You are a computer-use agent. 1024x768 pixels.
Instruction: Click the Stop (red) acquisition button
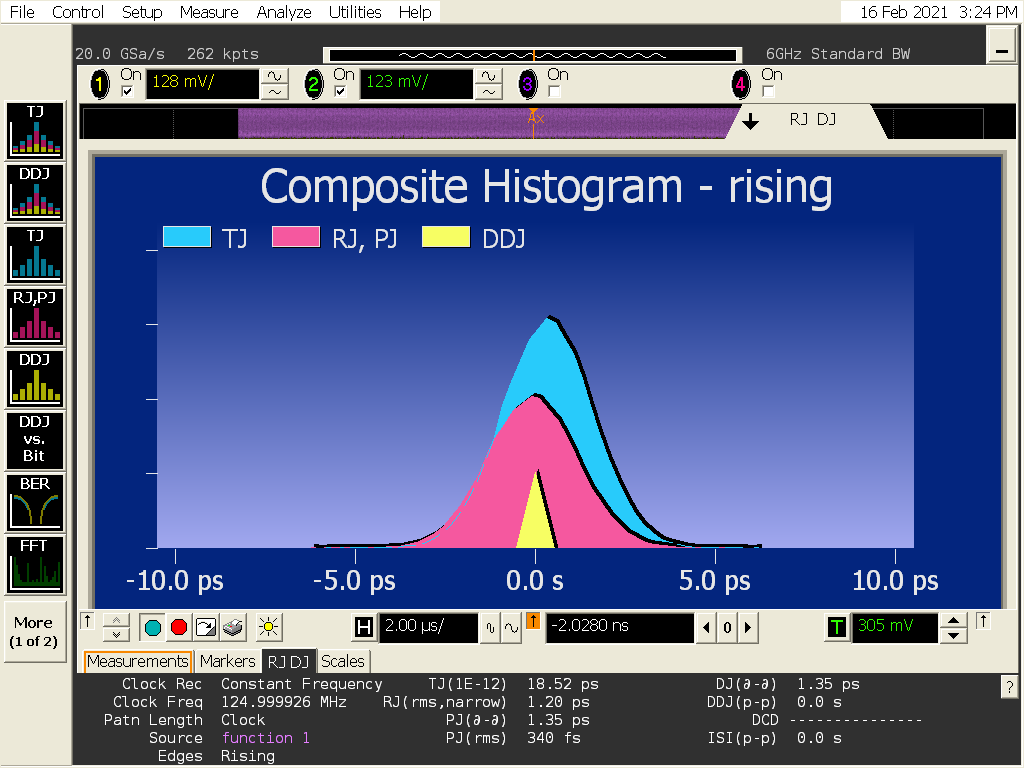(x=179, y=628)
